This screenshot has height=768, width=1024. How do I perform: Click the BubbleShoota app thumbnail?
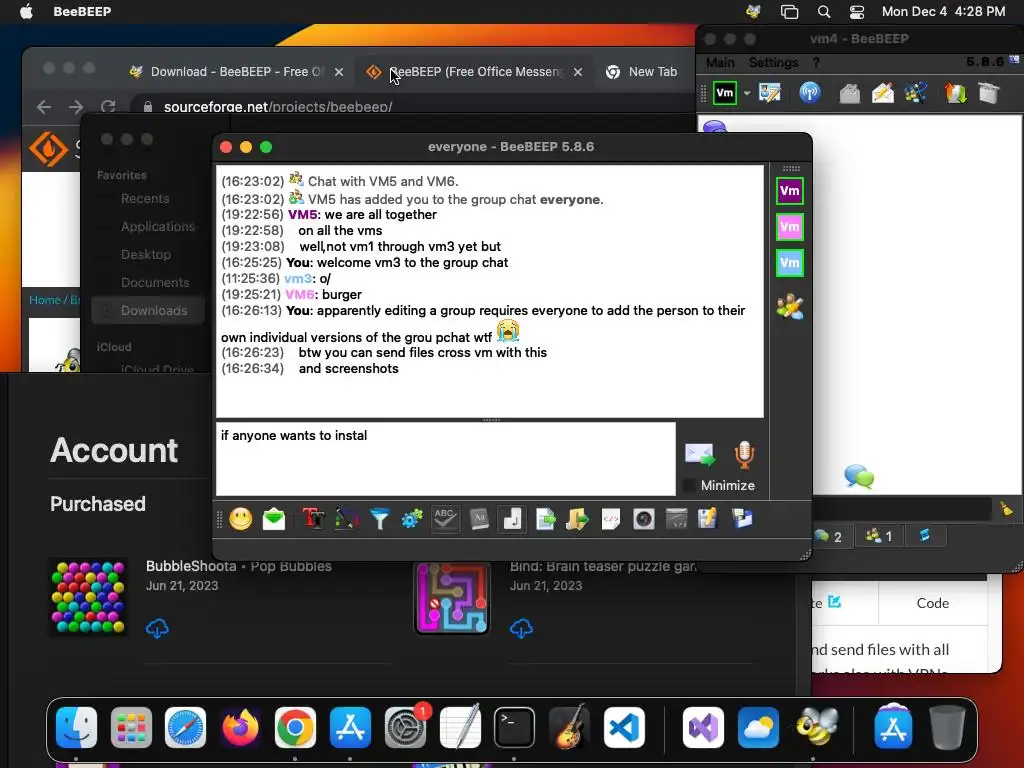[x=88, y=598]
